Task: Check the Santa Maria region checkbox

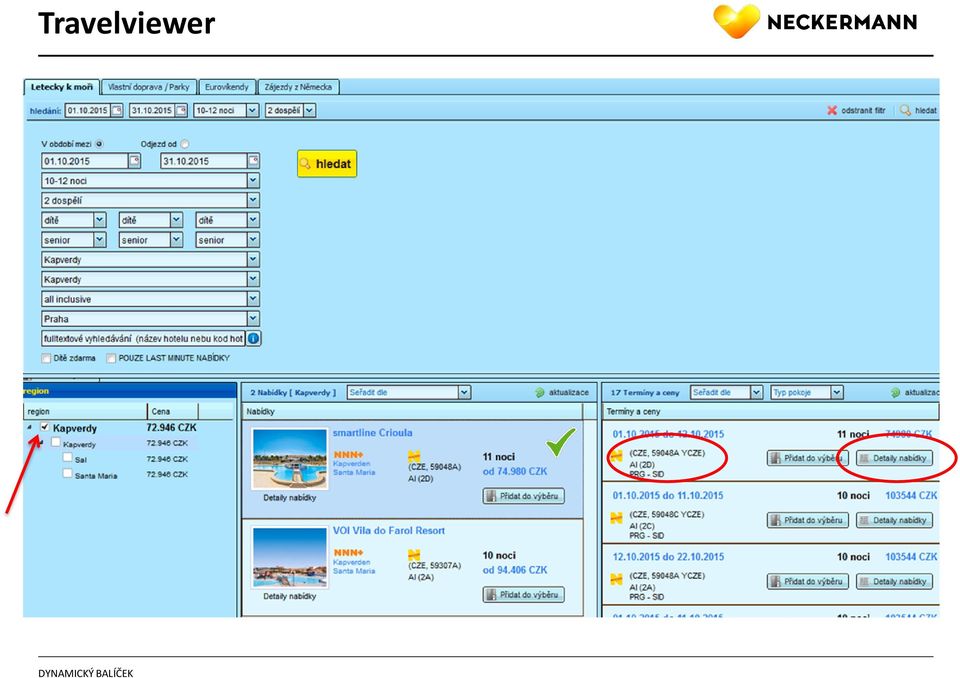Action: coord(67,473)
